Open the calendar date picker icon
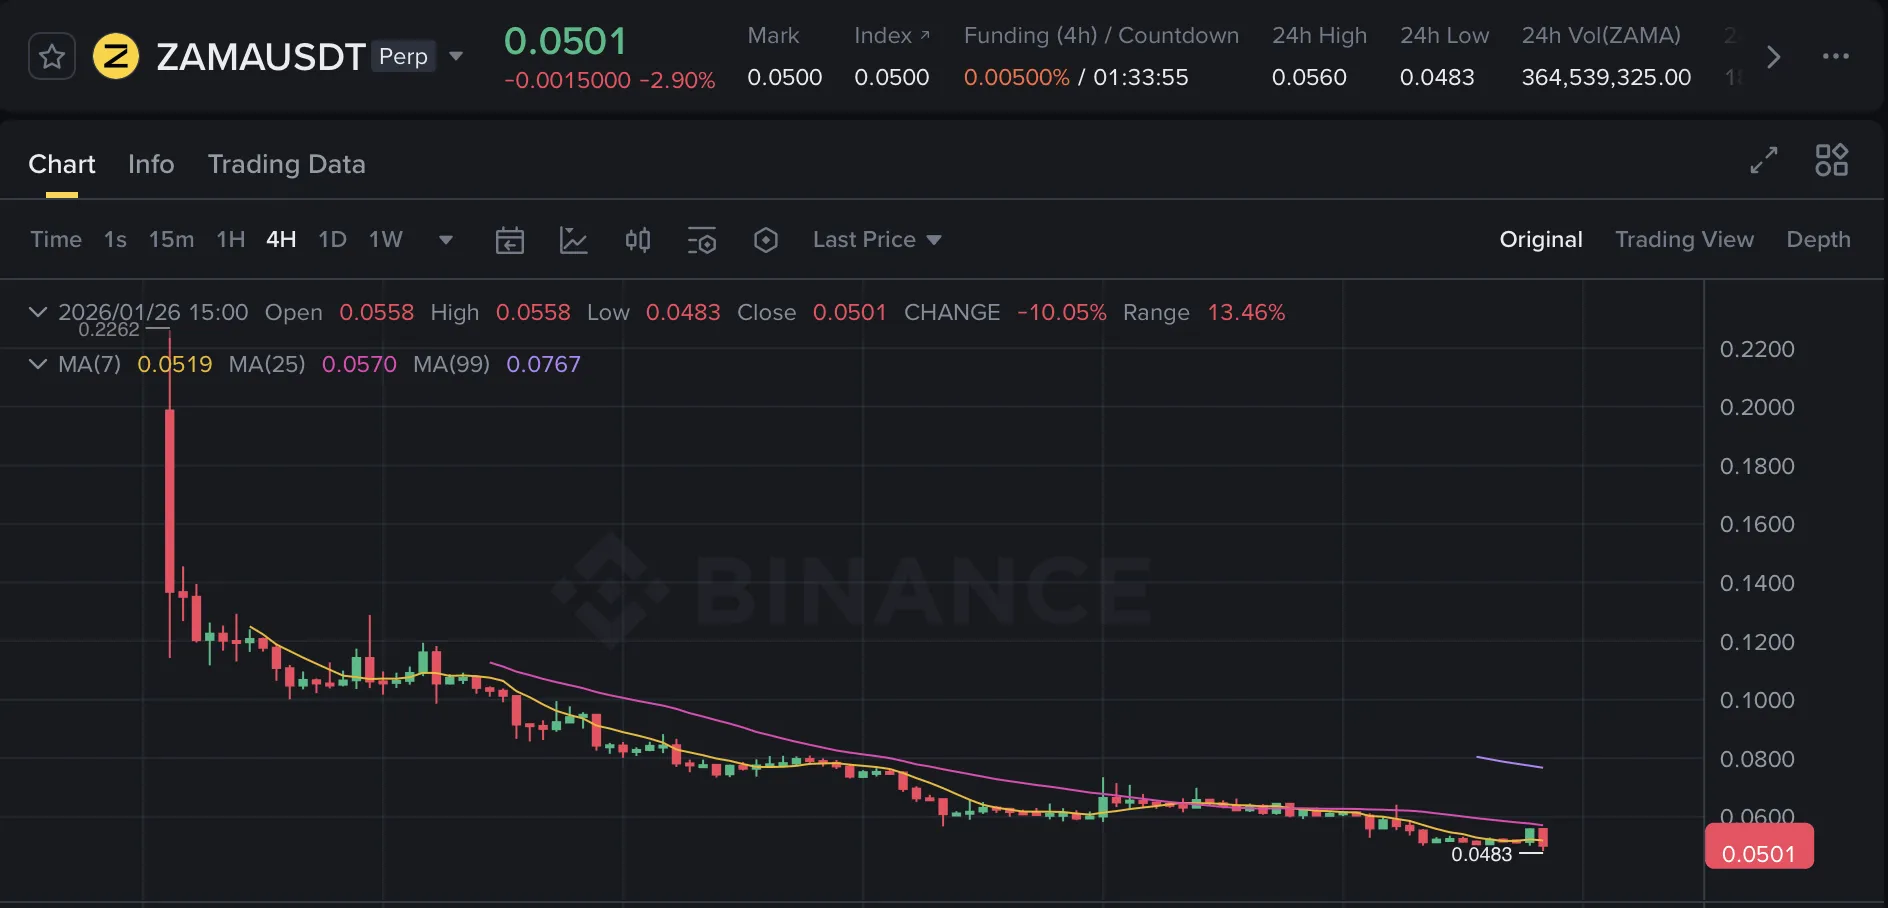 (510, 240)
